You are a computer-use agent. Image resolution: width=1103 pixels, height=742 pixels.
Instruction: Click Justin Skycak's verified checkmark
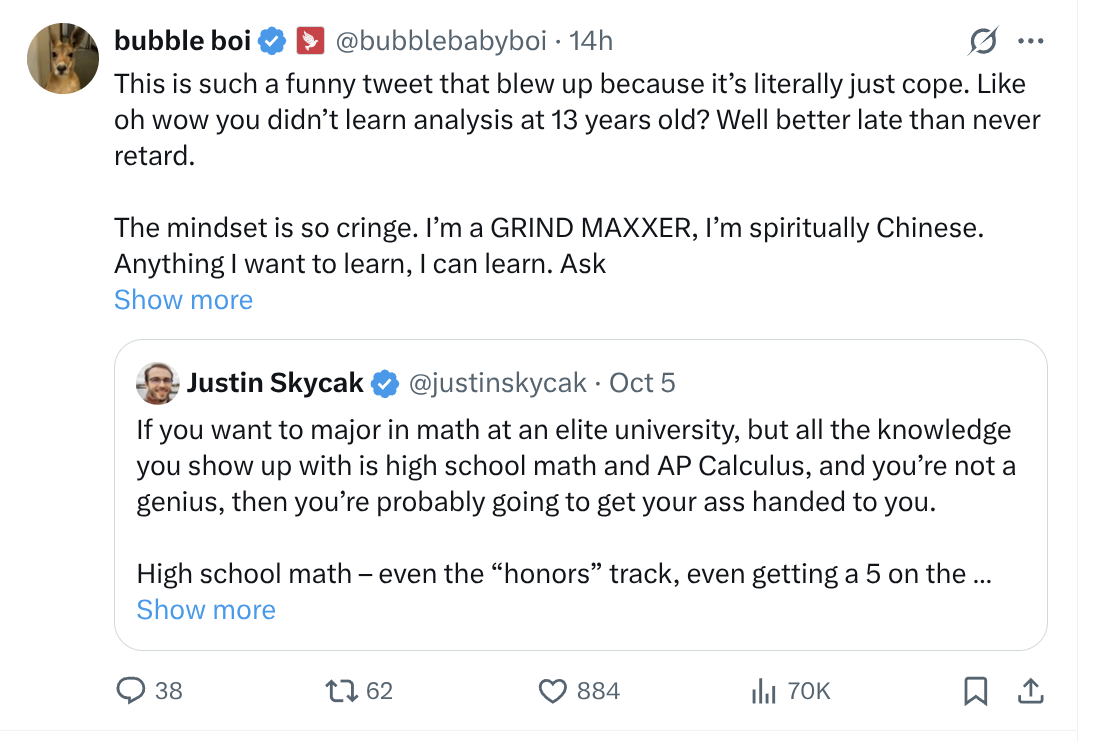(385, 383)
